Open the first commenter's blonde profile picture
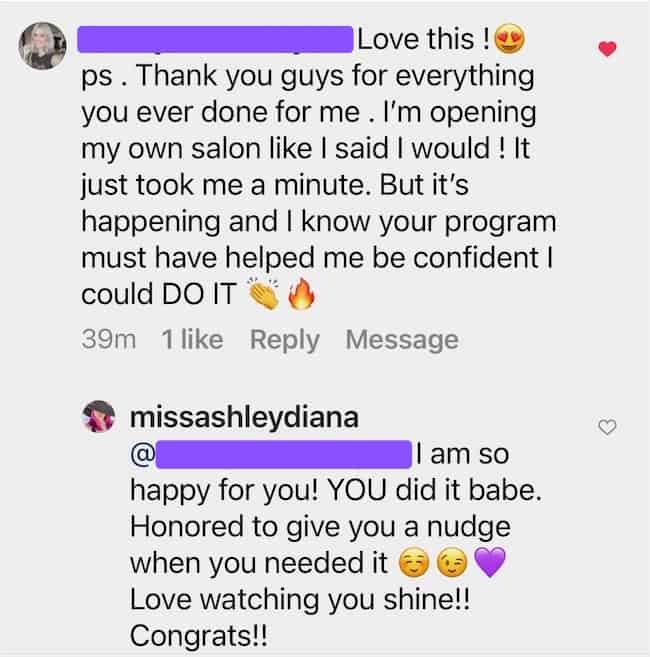This screenshot has width=650, height=657. point(42,46)
